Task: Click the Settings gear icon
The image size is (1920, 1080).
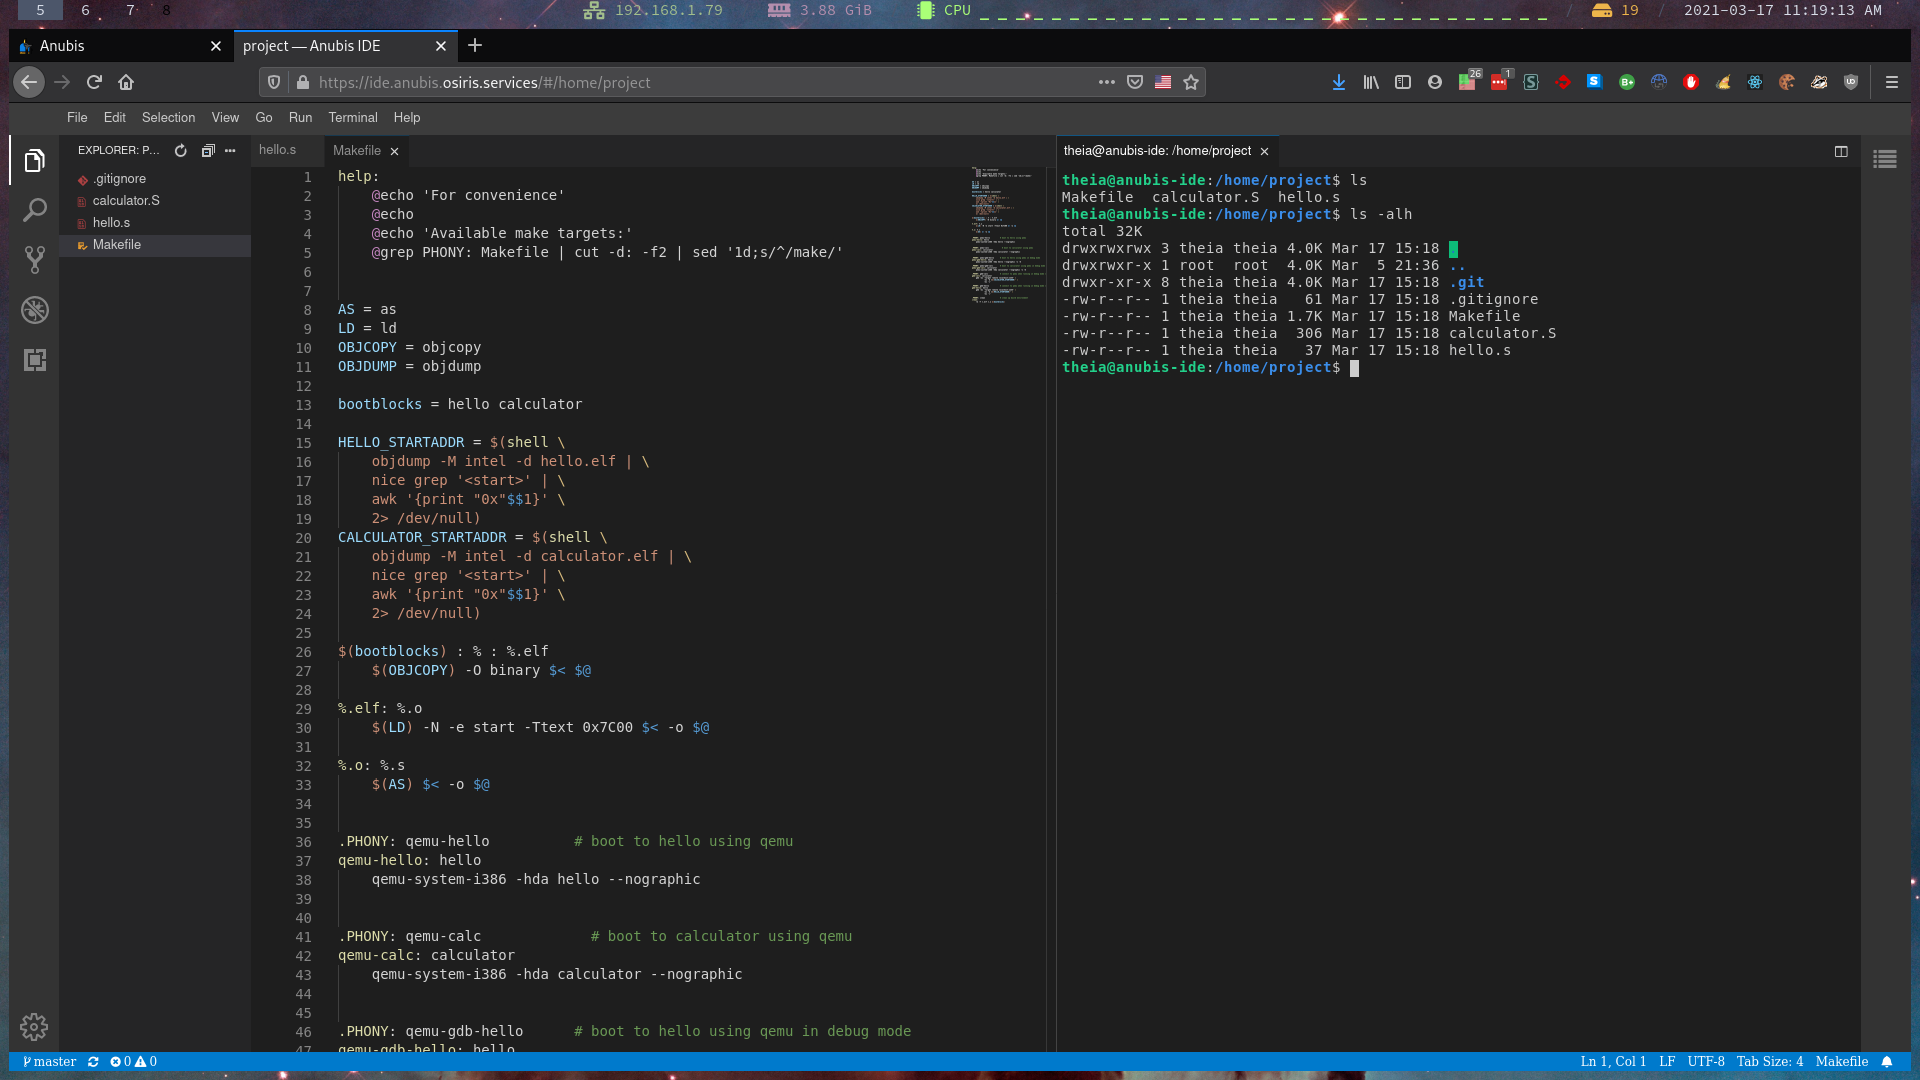Action: (34, 1027)
